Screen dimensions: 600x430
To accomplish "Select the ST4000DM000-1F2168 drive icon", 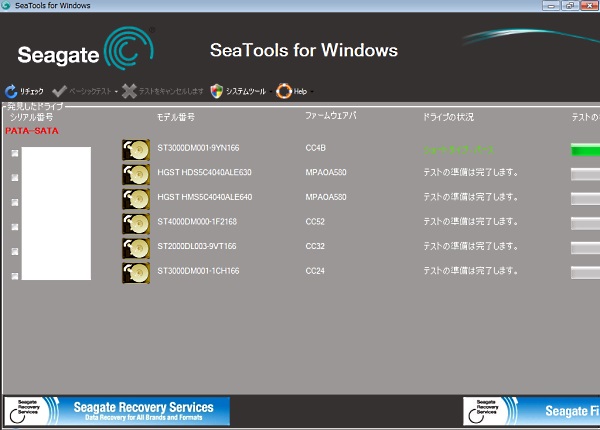I will point(135,222).
